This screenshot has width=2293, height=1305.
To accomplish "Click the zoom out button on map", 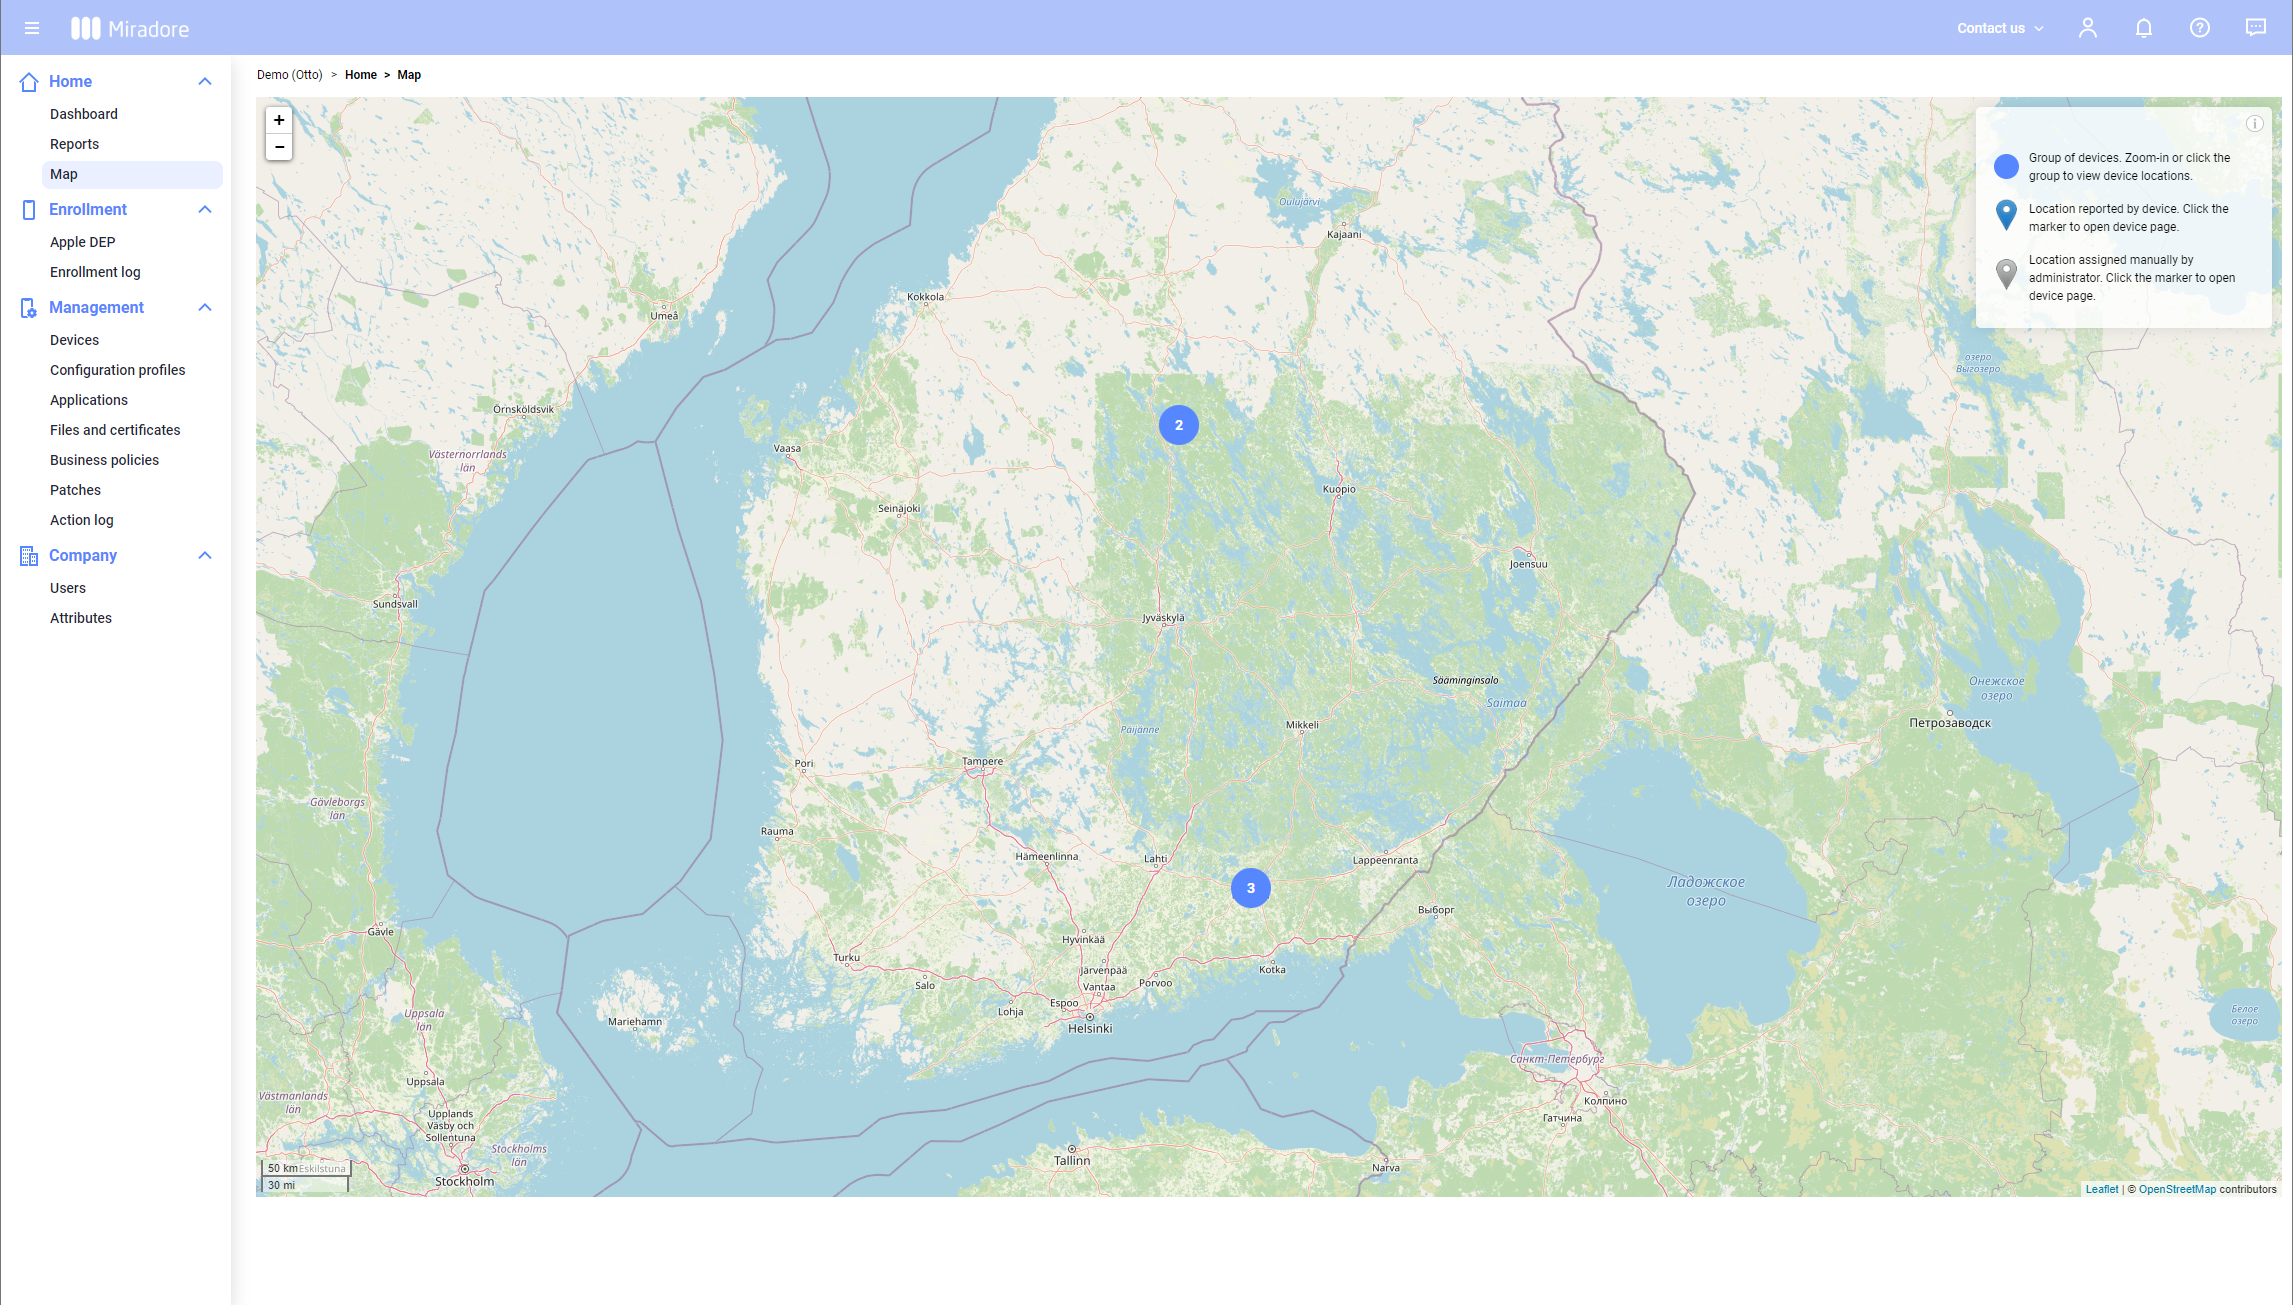I will click(279, 148).
